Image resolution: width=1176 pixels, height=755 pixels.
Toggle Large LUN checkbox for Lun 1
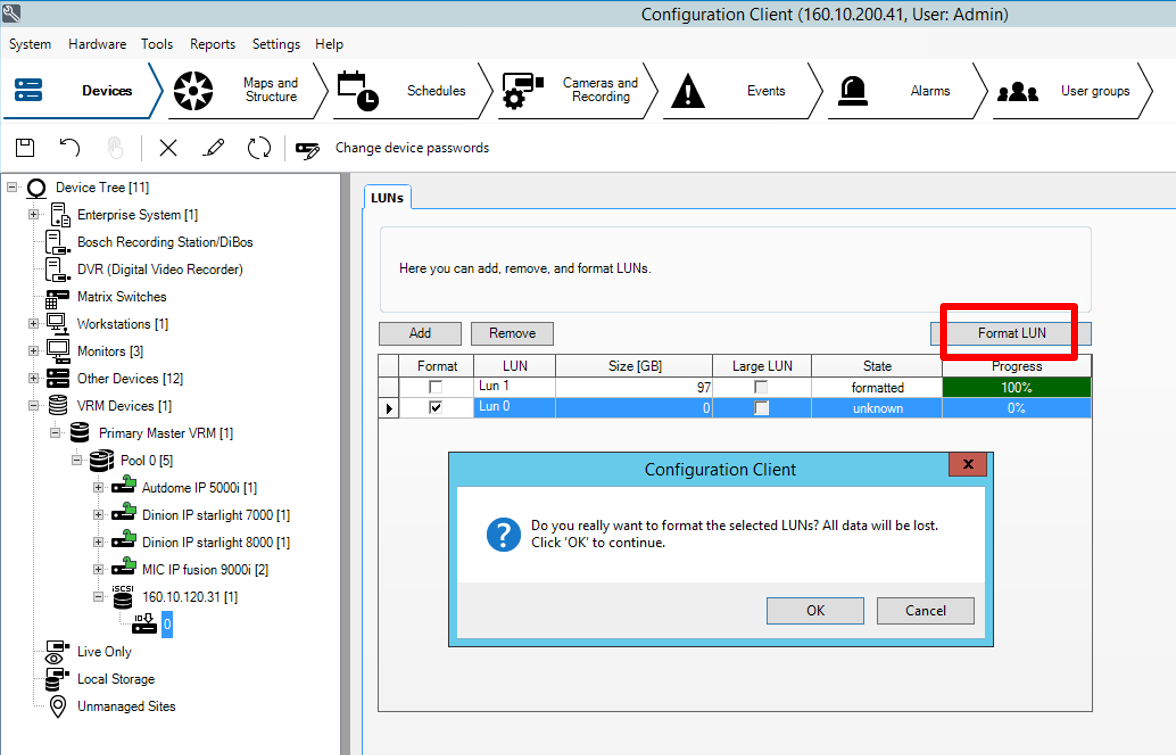tap(761, 387)
